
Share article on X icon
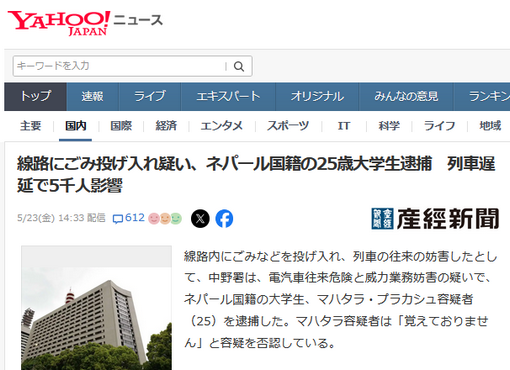click(x=200, y=219)
